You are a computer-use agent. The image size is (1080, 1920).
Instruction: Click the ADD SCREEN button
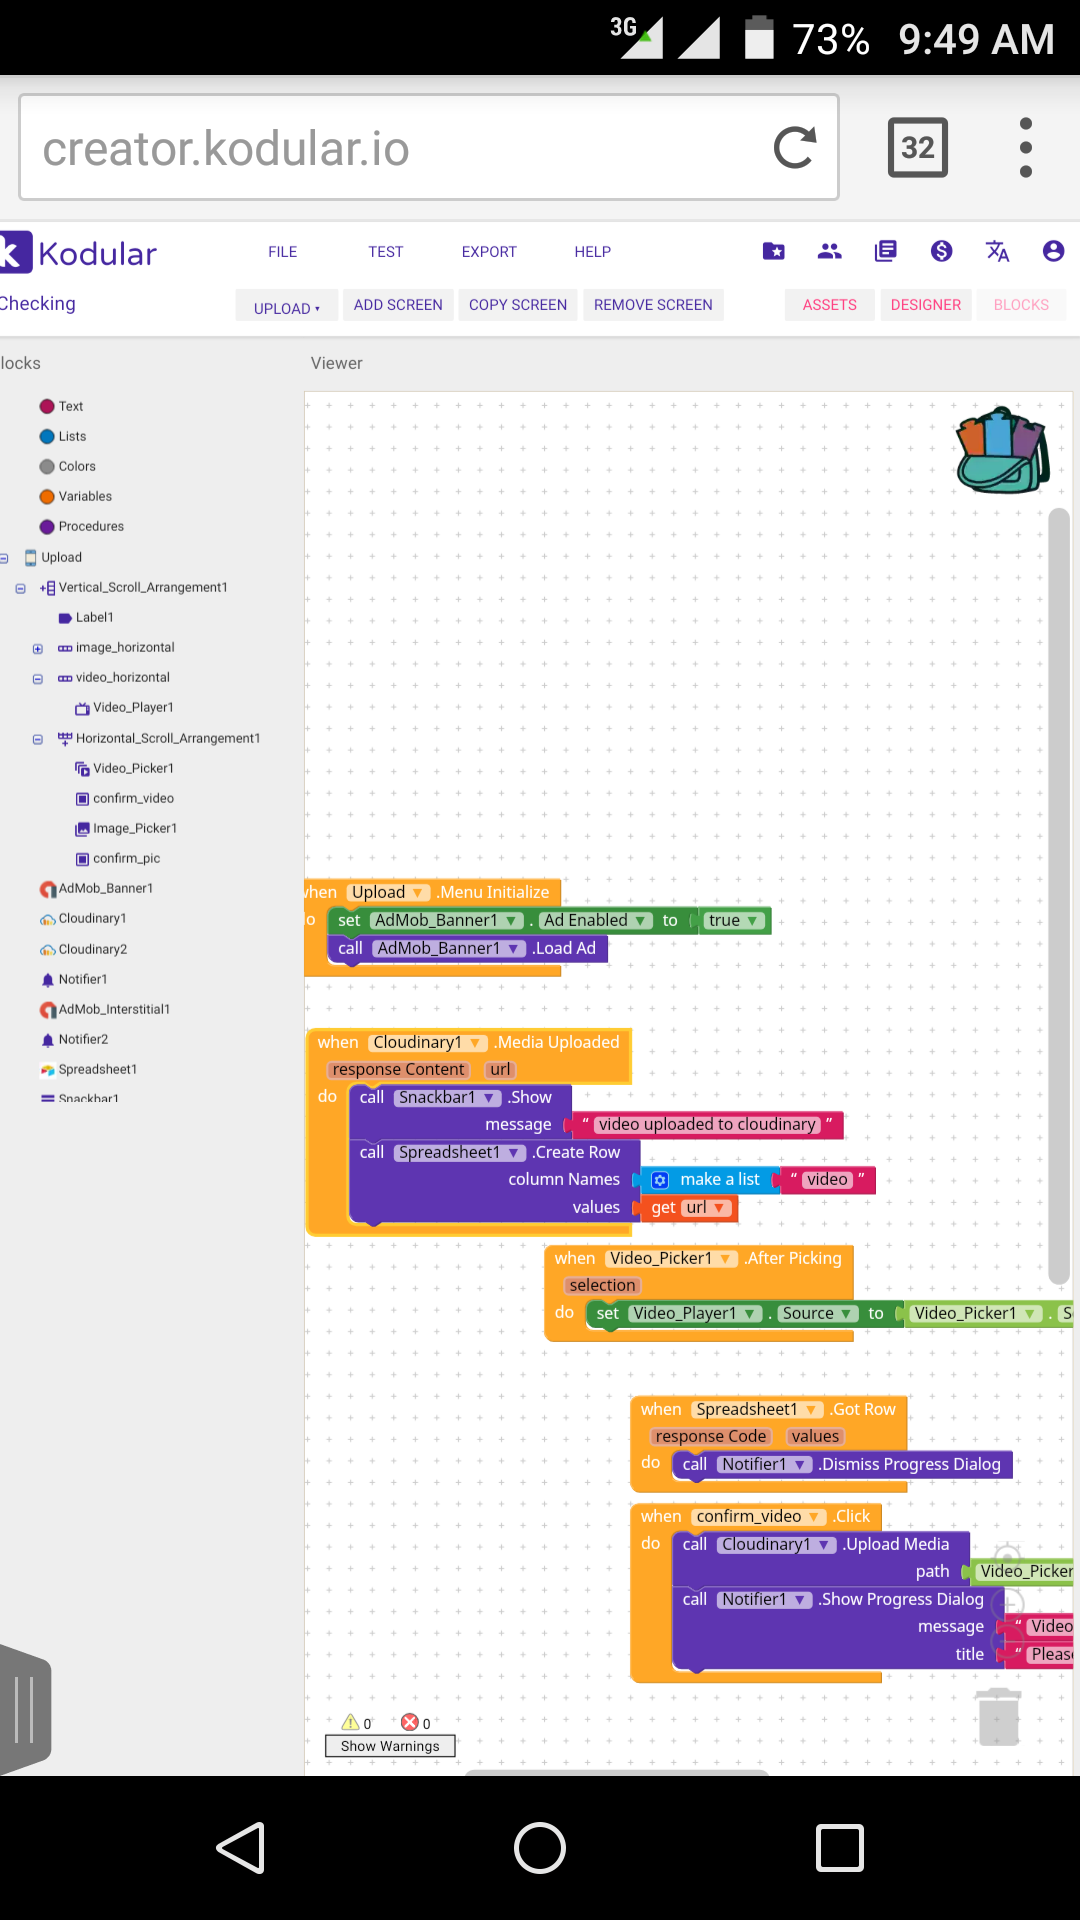pyautogui.click(x=398, y=305)
